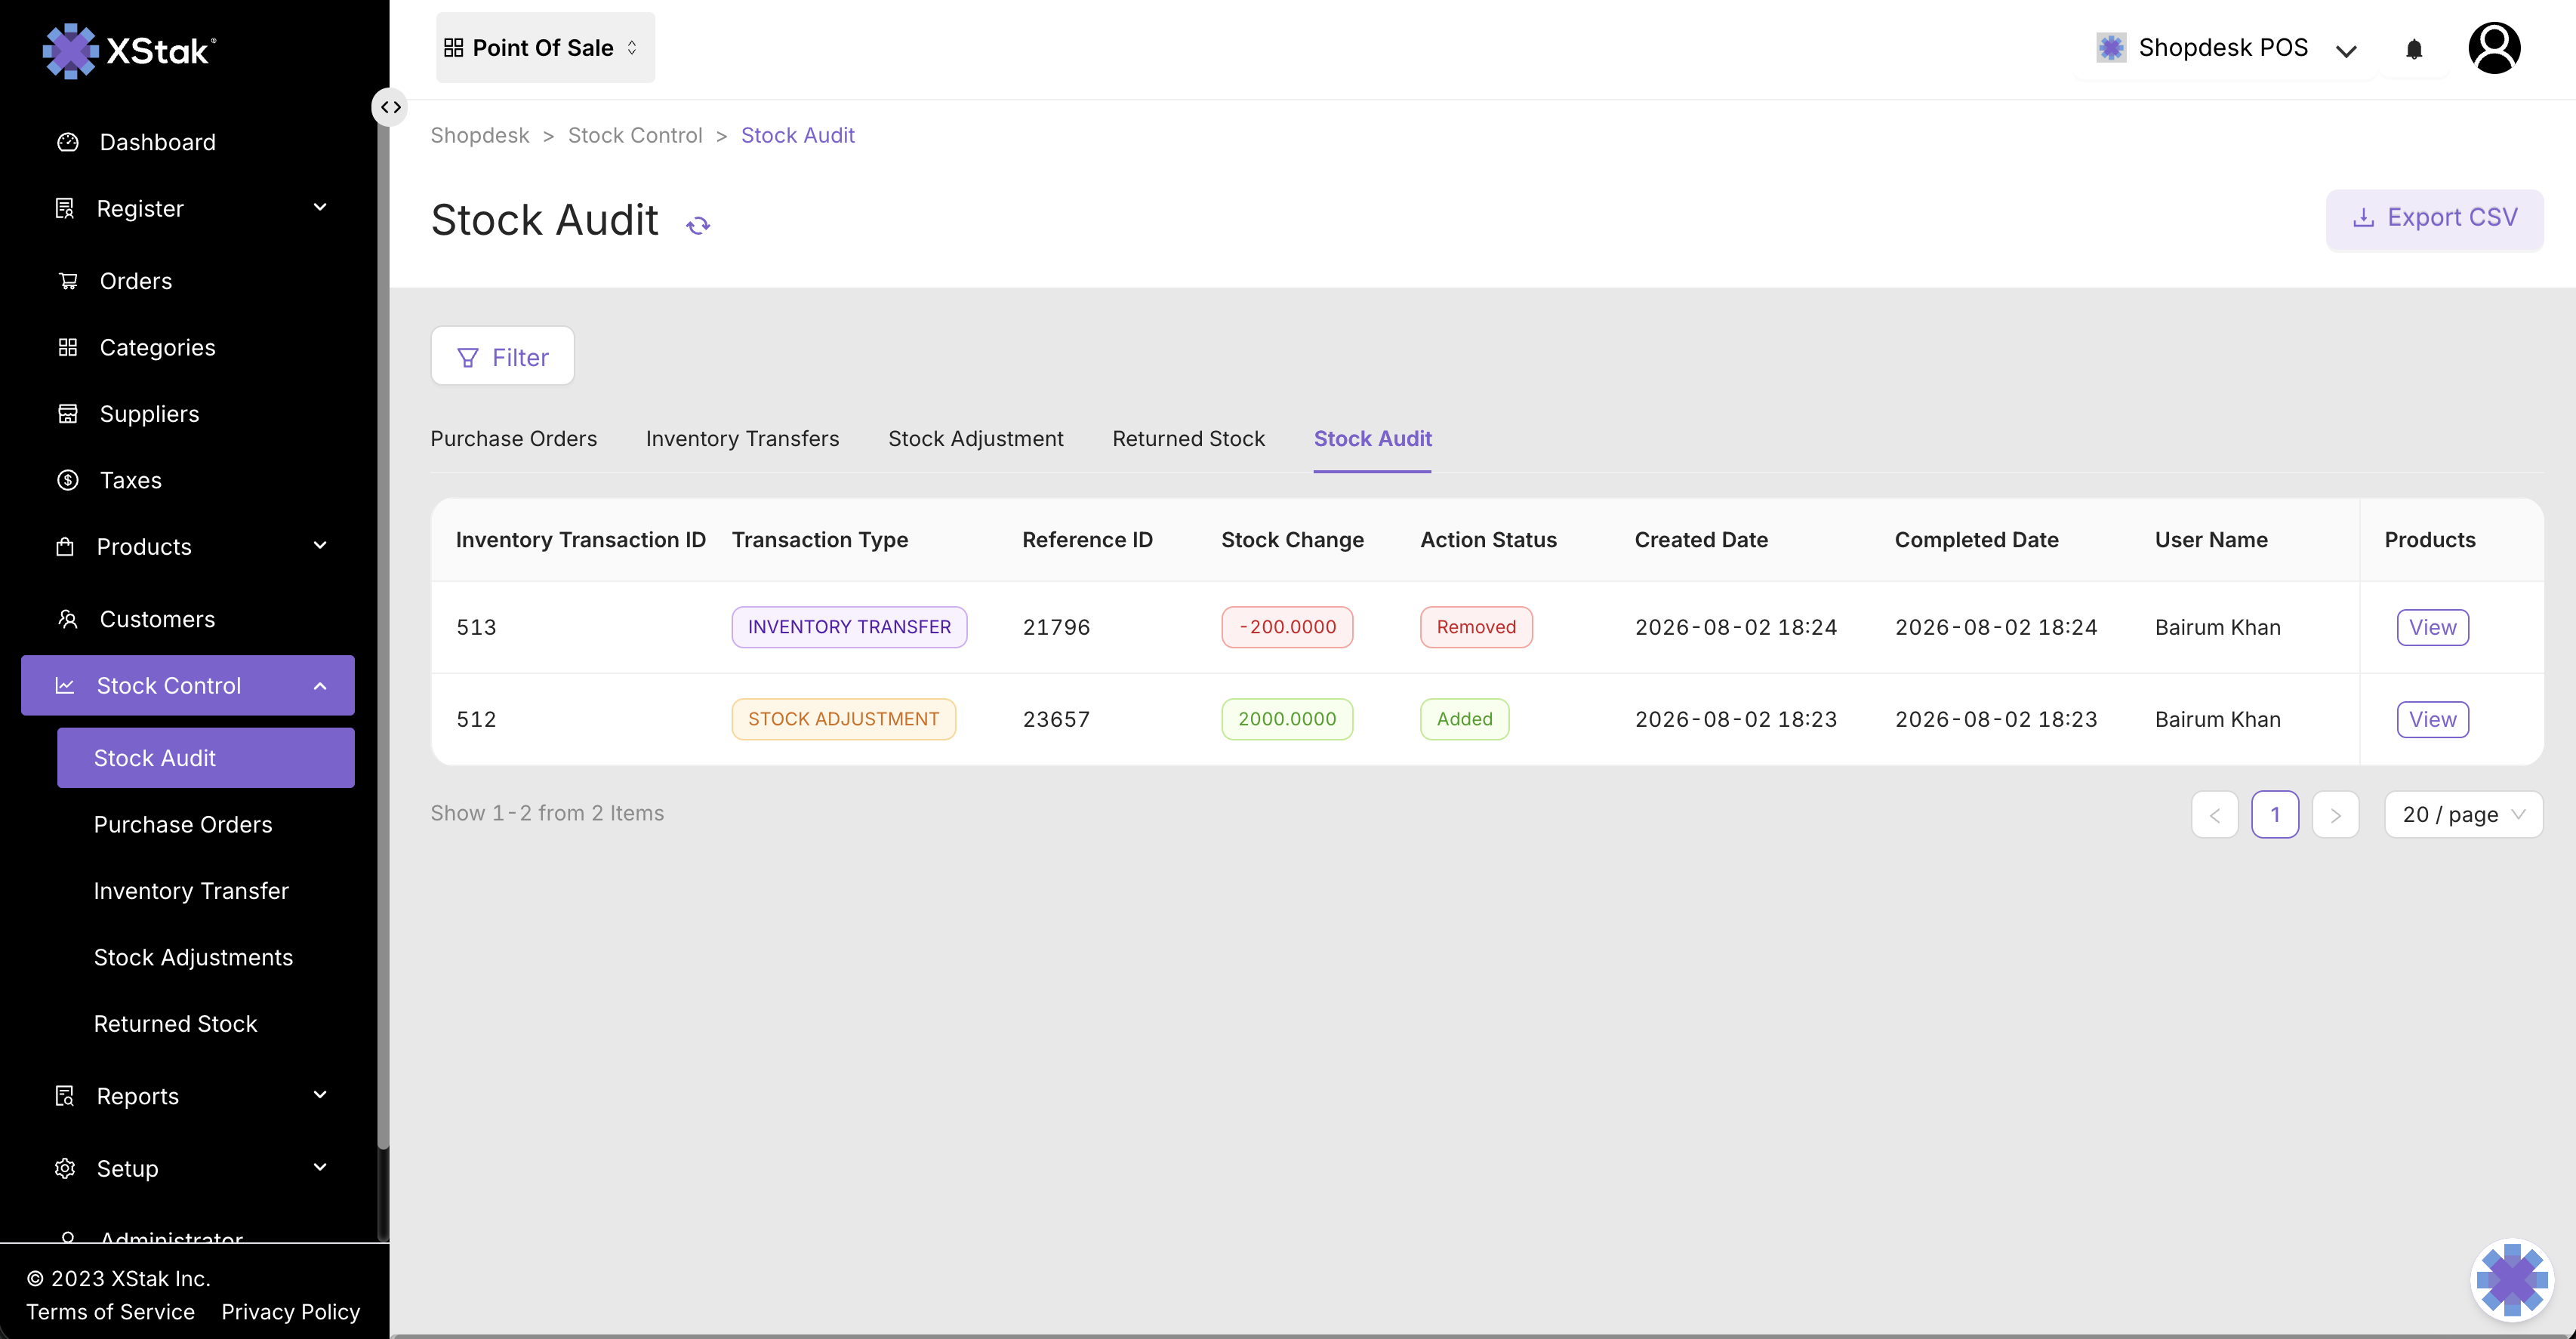Open Stock Audit in the sidebar
Screen dimensions: 2576x1339
(x=205, y=758)
